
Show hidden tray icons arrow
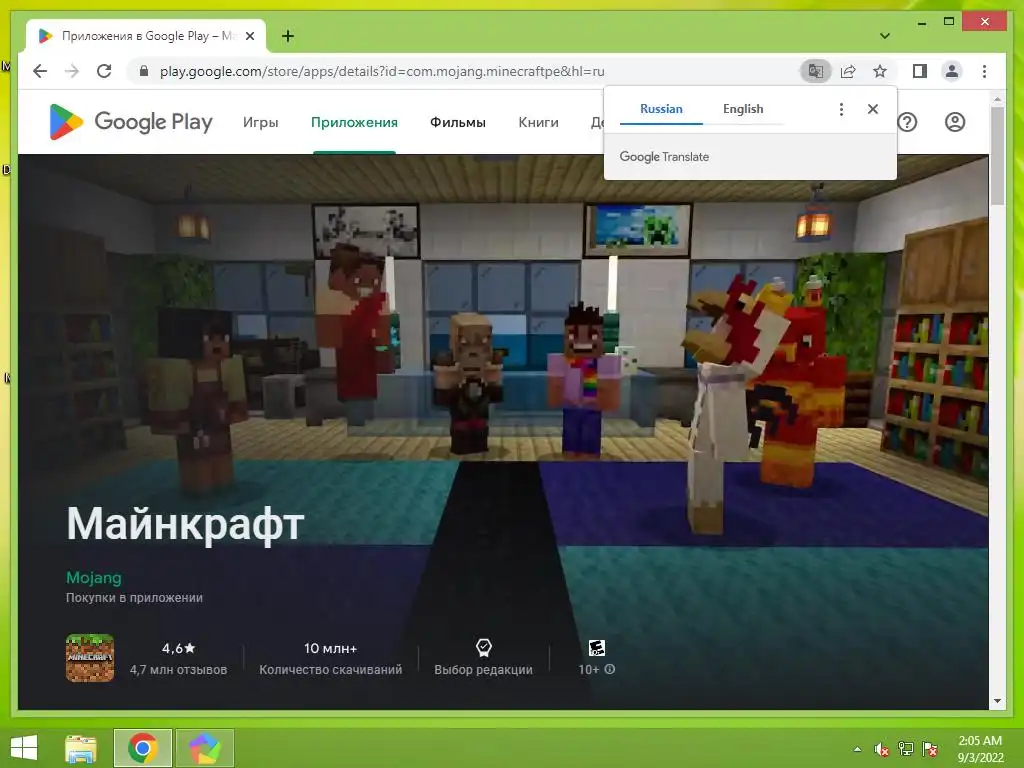click(857, 749)
